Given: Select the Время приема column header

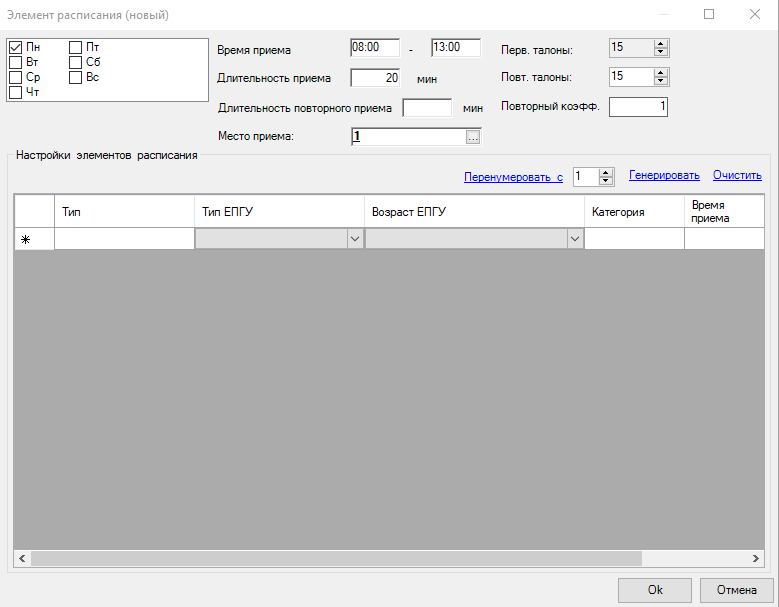Looking at the screenshot, I should (x=724, y=212).
